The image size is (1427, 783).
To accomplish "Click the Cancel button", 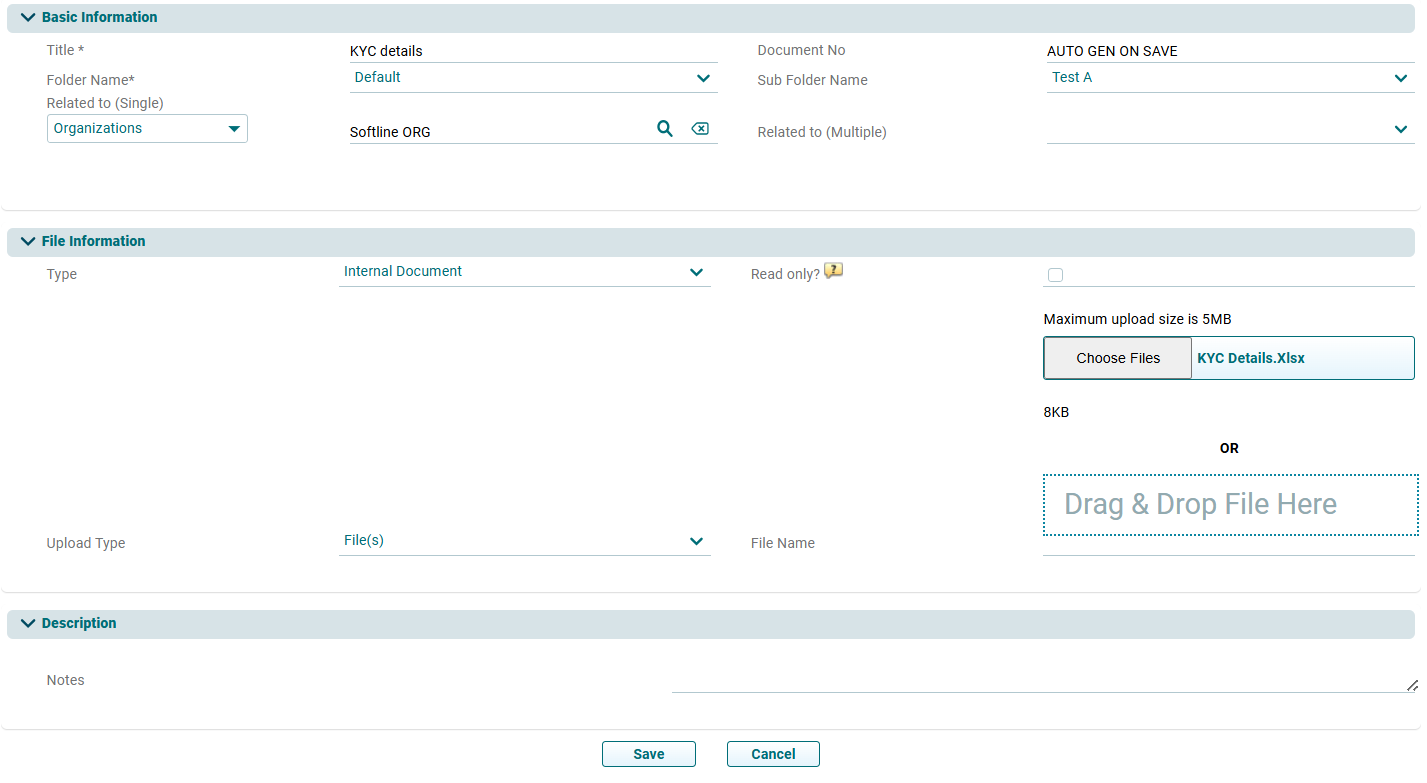I will tap(773, 754).
